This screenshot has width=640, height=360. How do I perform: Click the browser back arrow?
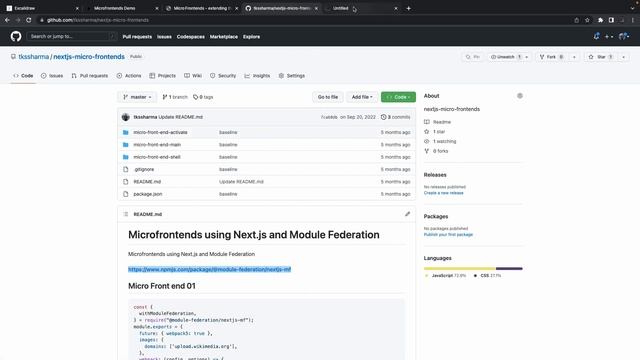tap(7, 20)
